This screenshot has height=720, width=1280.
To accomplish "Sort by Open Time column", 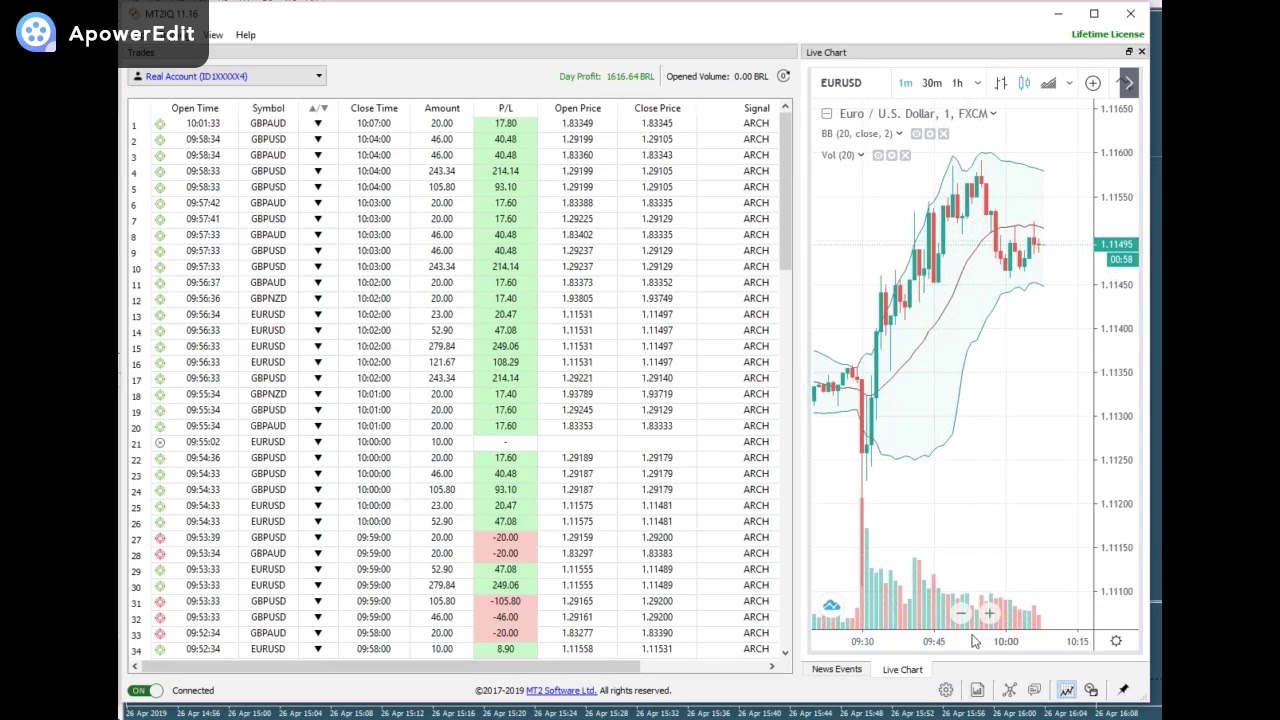I will pyautogui.click(x=195, y=108).
